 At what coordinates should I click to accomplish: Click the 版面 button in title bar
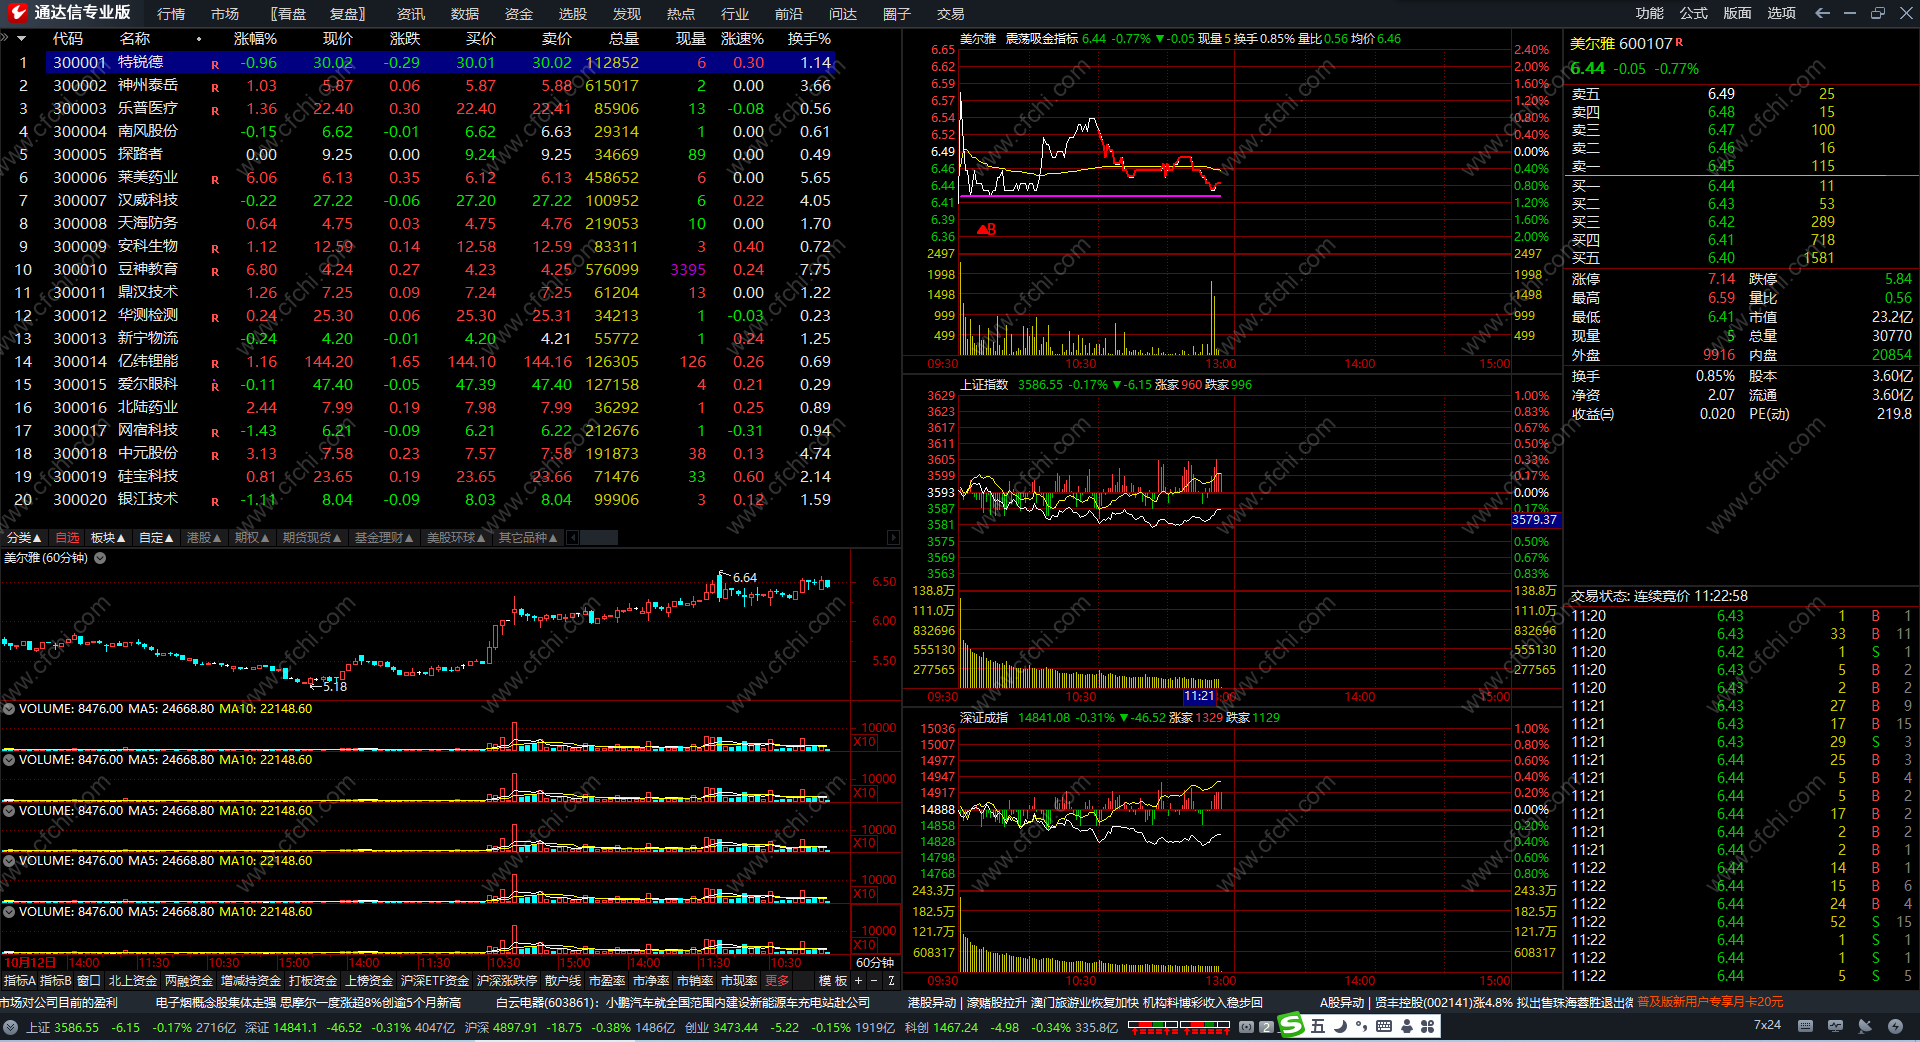pos(1738,13)
